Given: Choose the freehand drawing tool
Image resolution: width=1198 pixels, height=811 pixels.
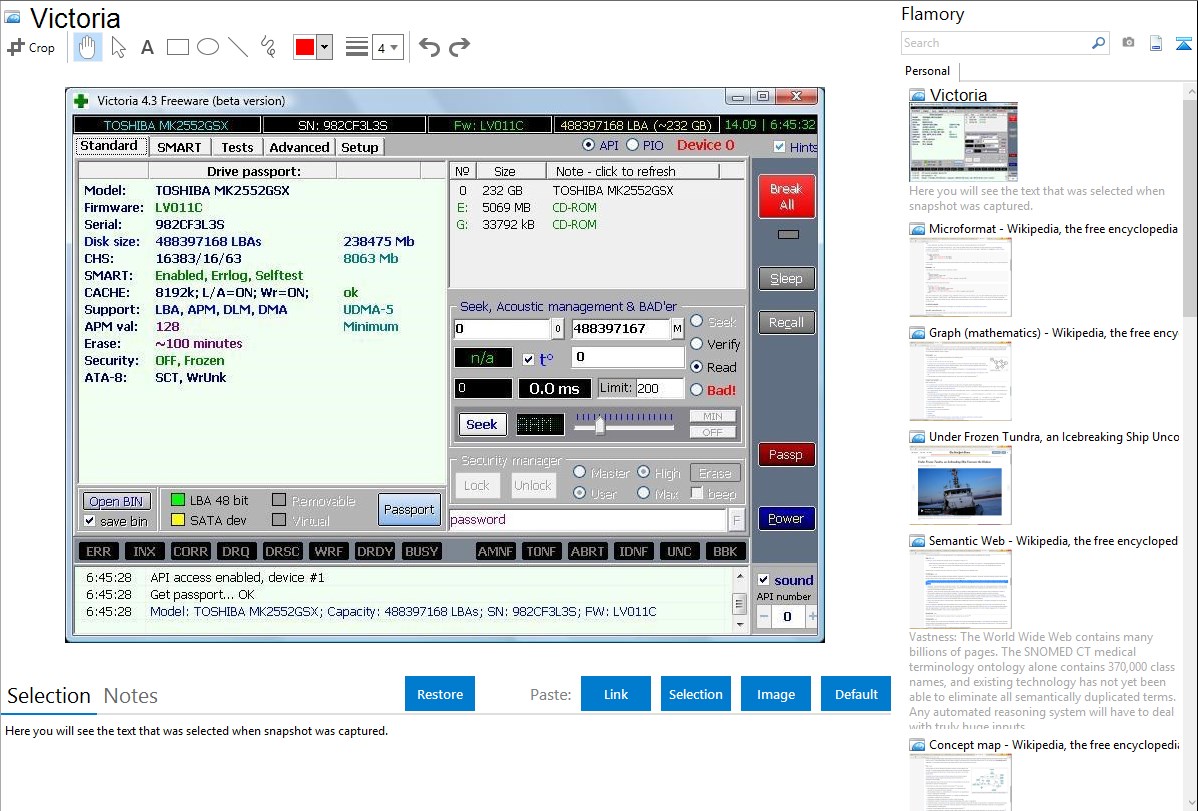Looking at the screenshot, I should pos(267,47).
